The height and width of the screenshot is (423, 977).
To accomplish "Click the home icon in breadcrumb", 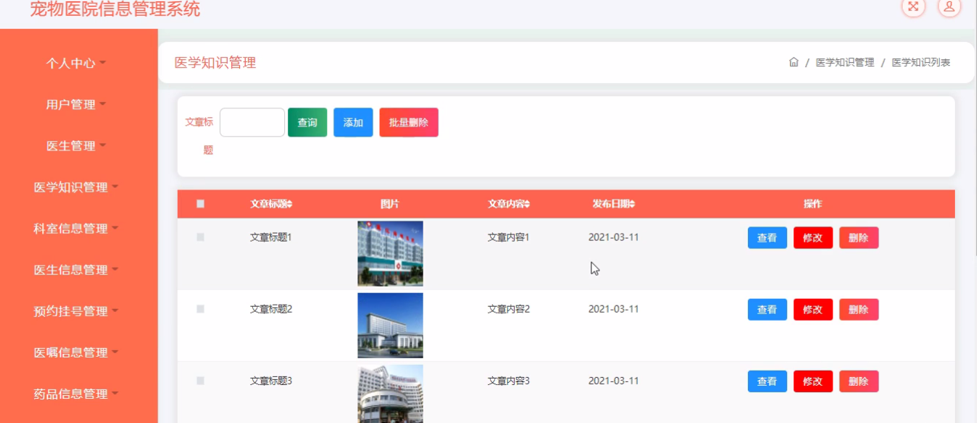I will (794, 62).
